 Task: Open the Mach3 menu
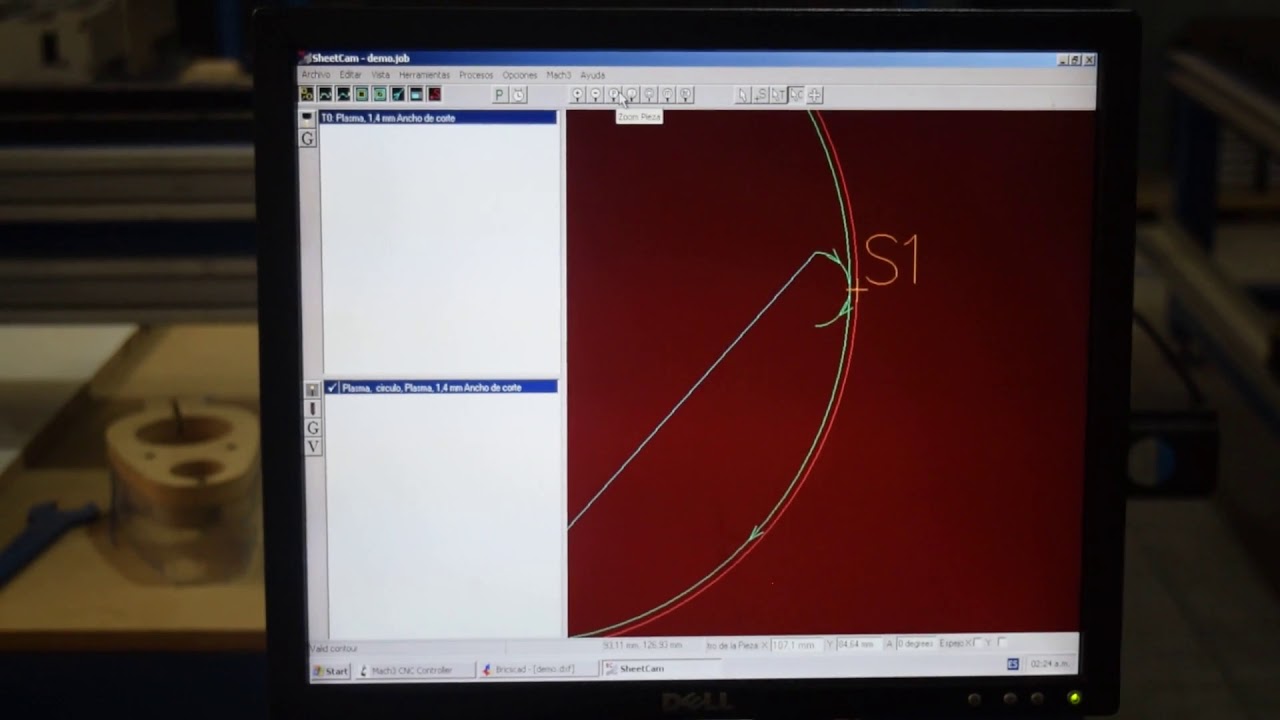(x=558, y=75)
